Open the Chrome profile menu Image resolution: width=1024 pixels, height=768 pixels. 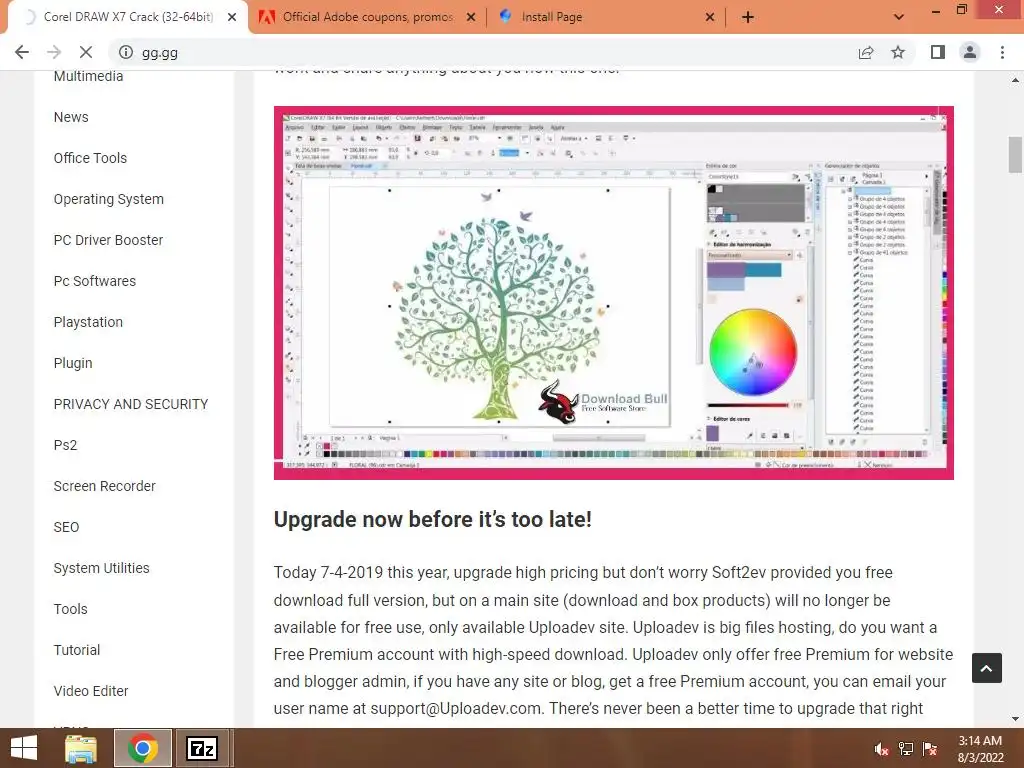970,52
